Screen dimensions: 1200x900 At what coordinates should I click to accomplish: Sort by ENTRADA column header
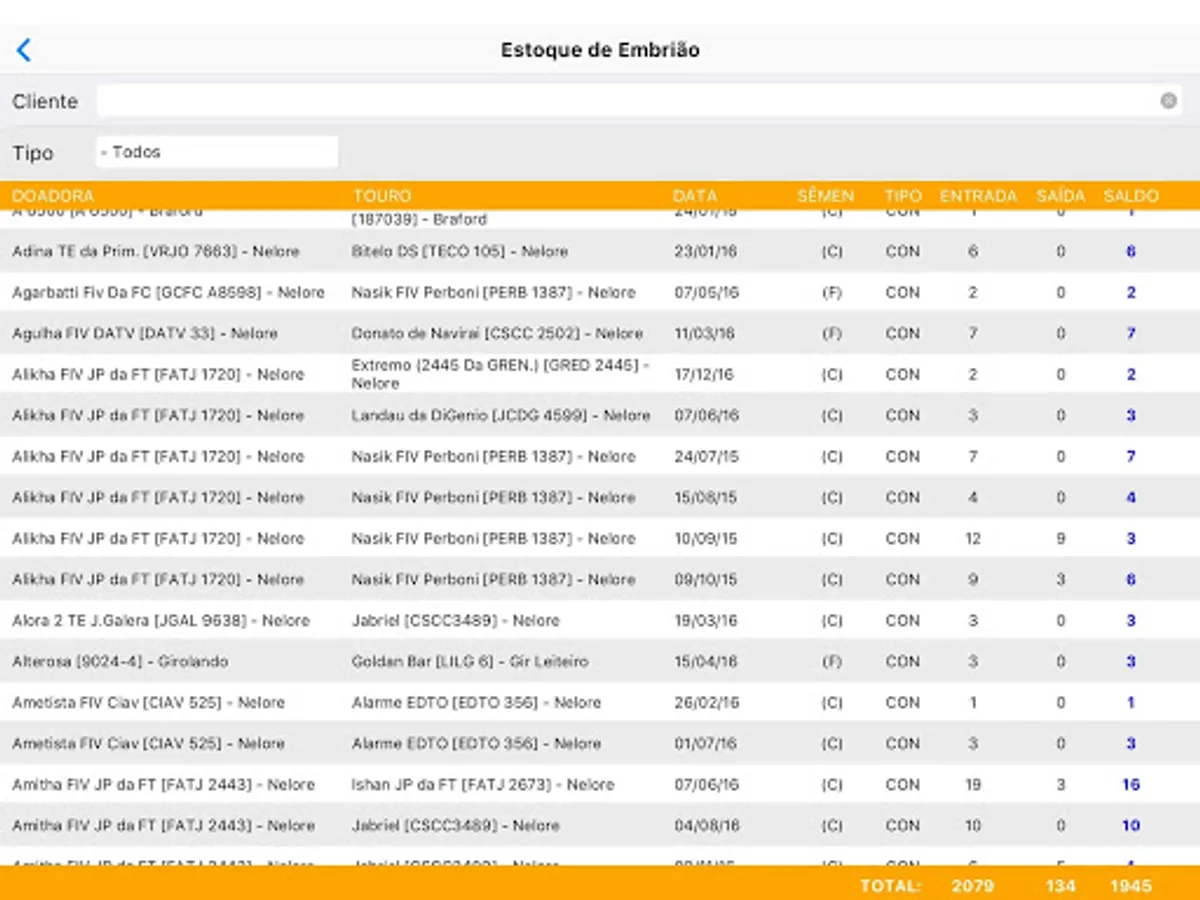point(978,196)
